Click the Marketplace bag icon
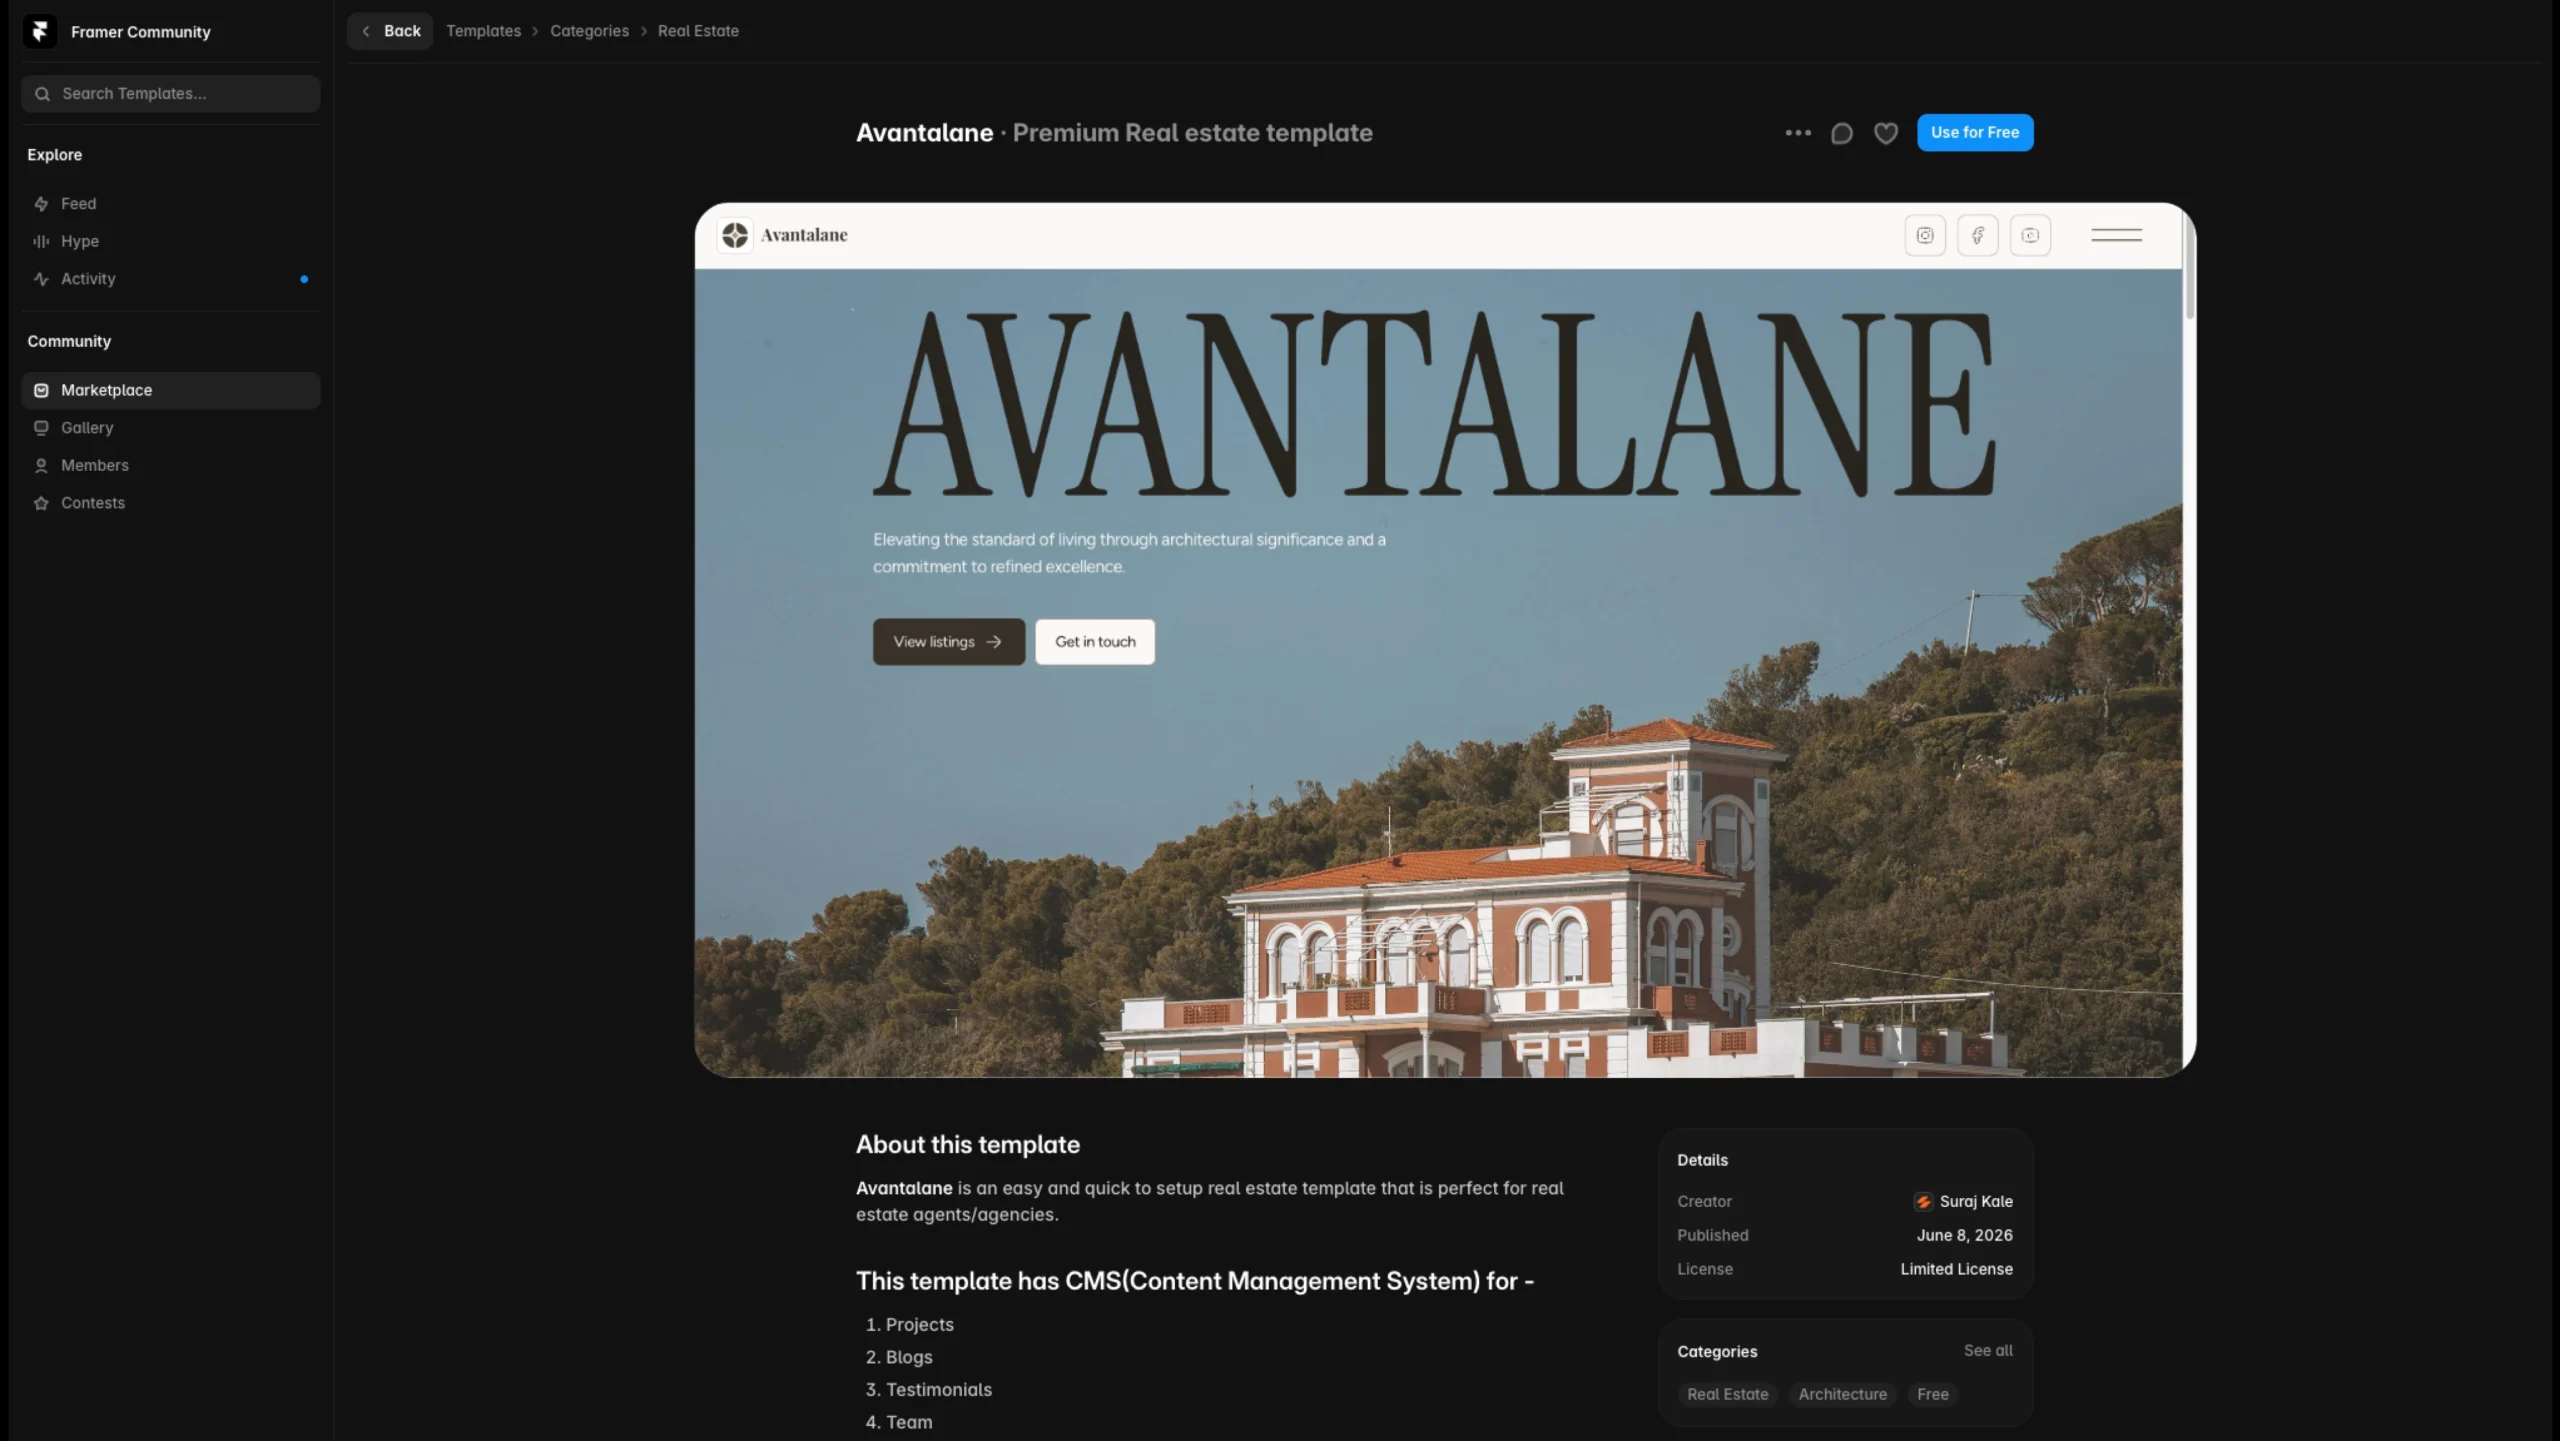The image size is (2560, 1441). [x=41, y=390]
